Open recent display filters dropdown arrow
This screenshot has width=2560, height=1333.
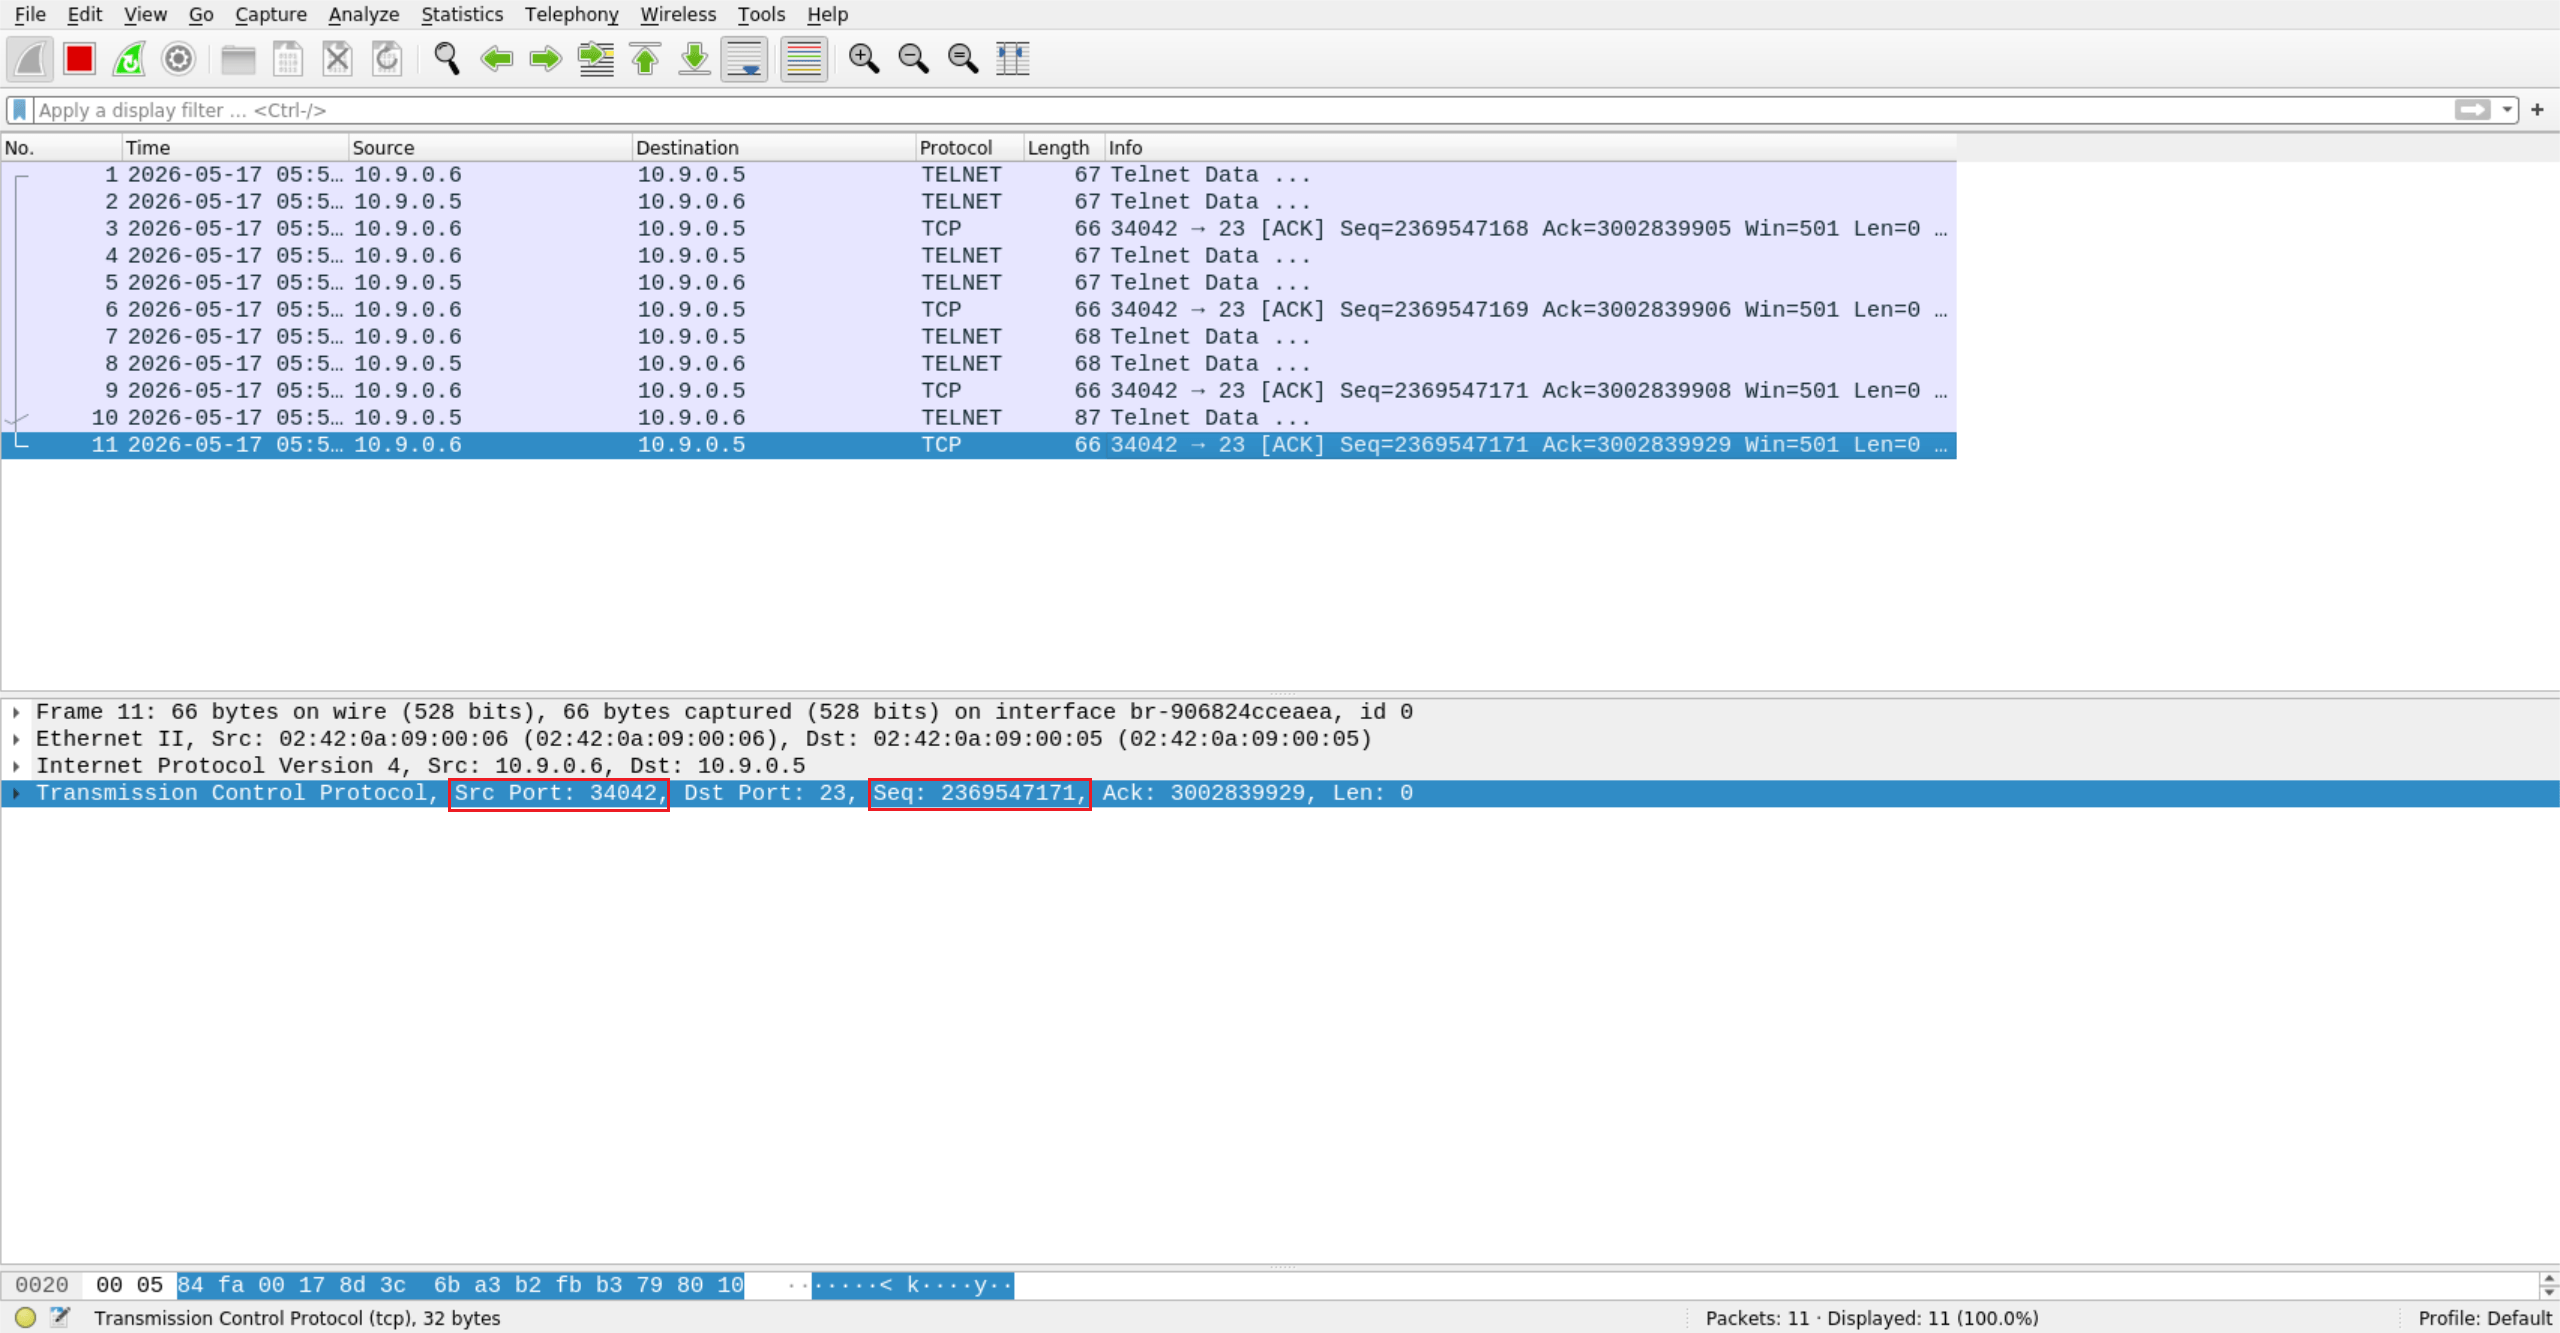click(2507, 110)
